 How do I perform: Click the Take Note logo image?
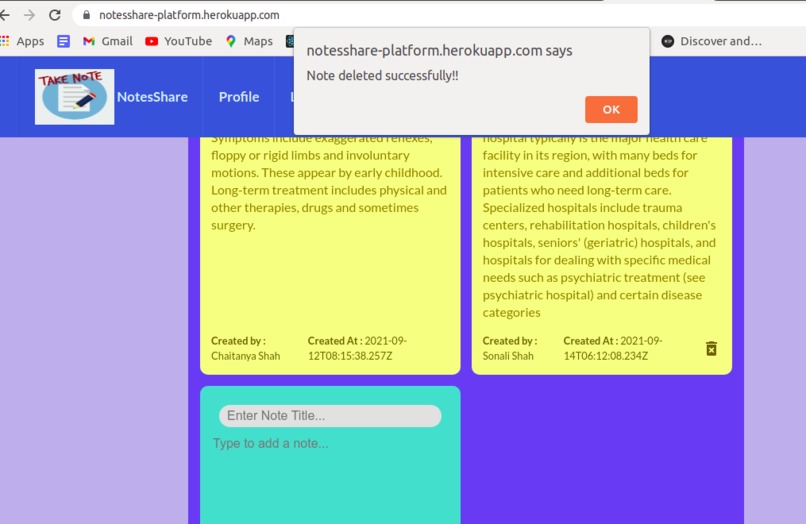coord(75,97)
